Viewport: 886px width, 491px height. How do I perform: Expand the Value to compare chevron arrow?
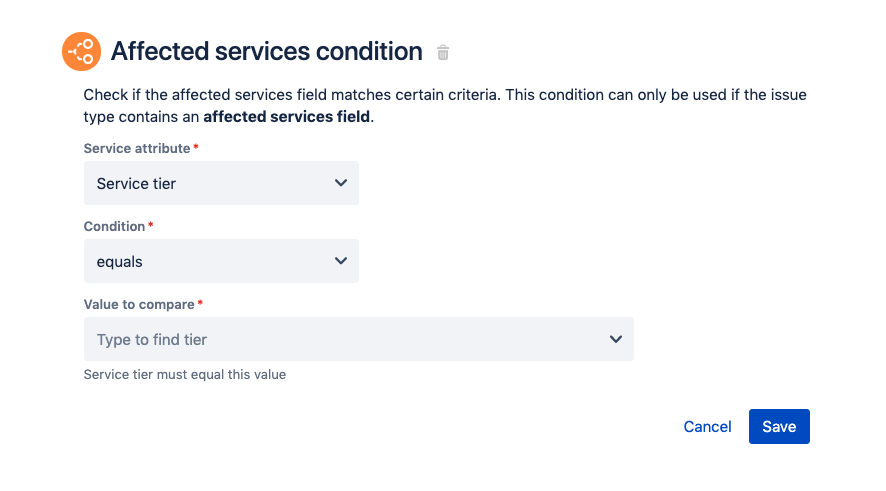(x=616, y=340)
